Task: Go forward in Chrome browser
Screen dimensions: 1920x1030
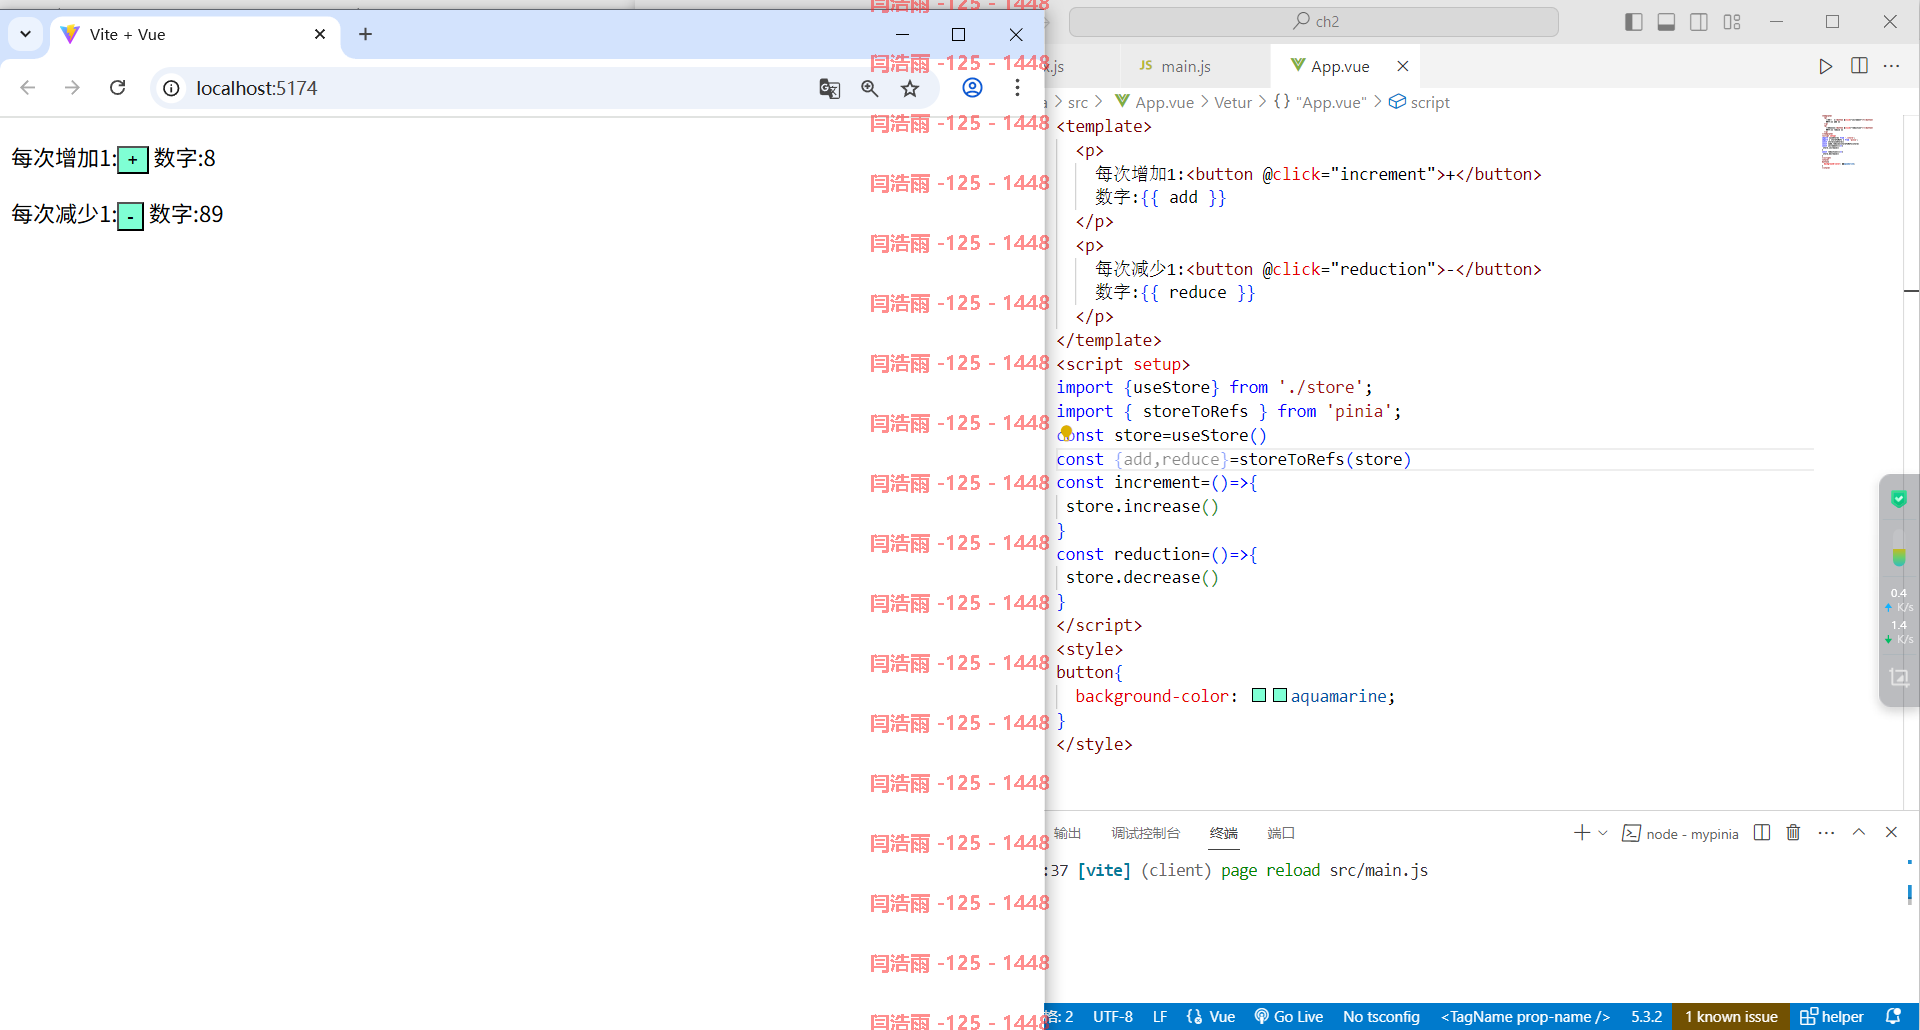Action: pos(72,88)
